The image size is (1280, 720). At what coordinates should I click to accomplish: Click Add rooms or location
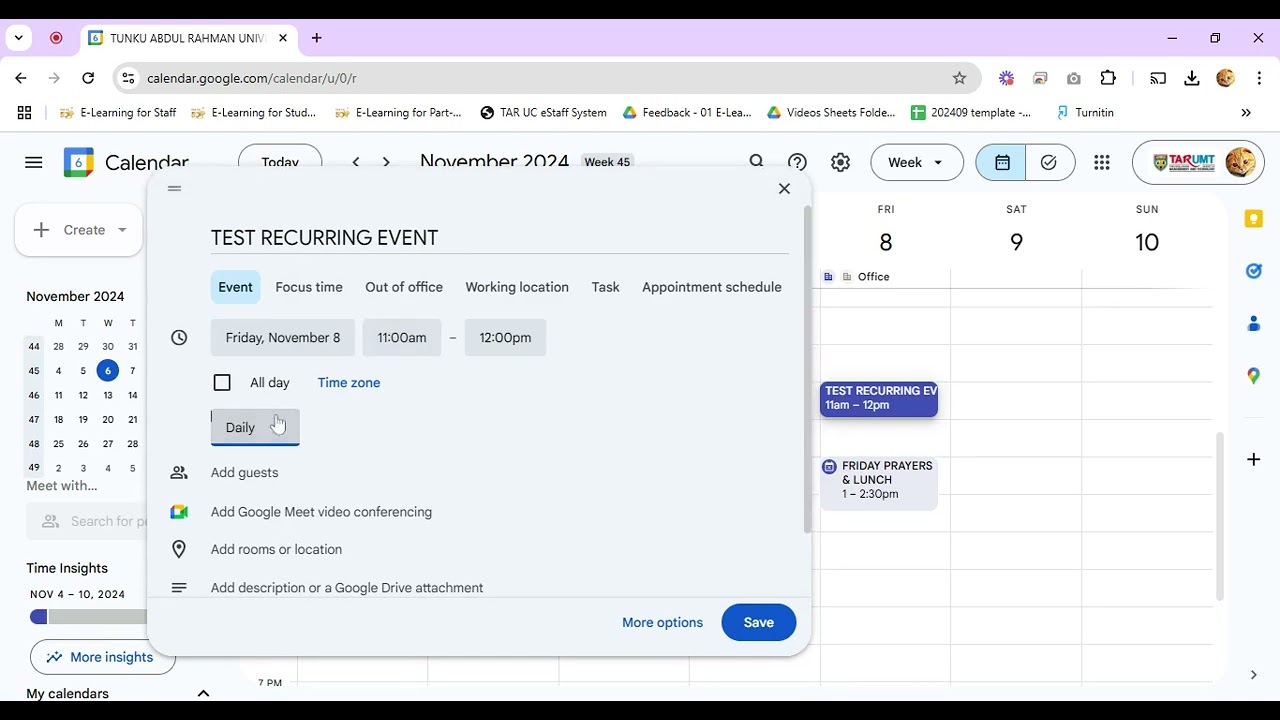(x=277, y=549)
